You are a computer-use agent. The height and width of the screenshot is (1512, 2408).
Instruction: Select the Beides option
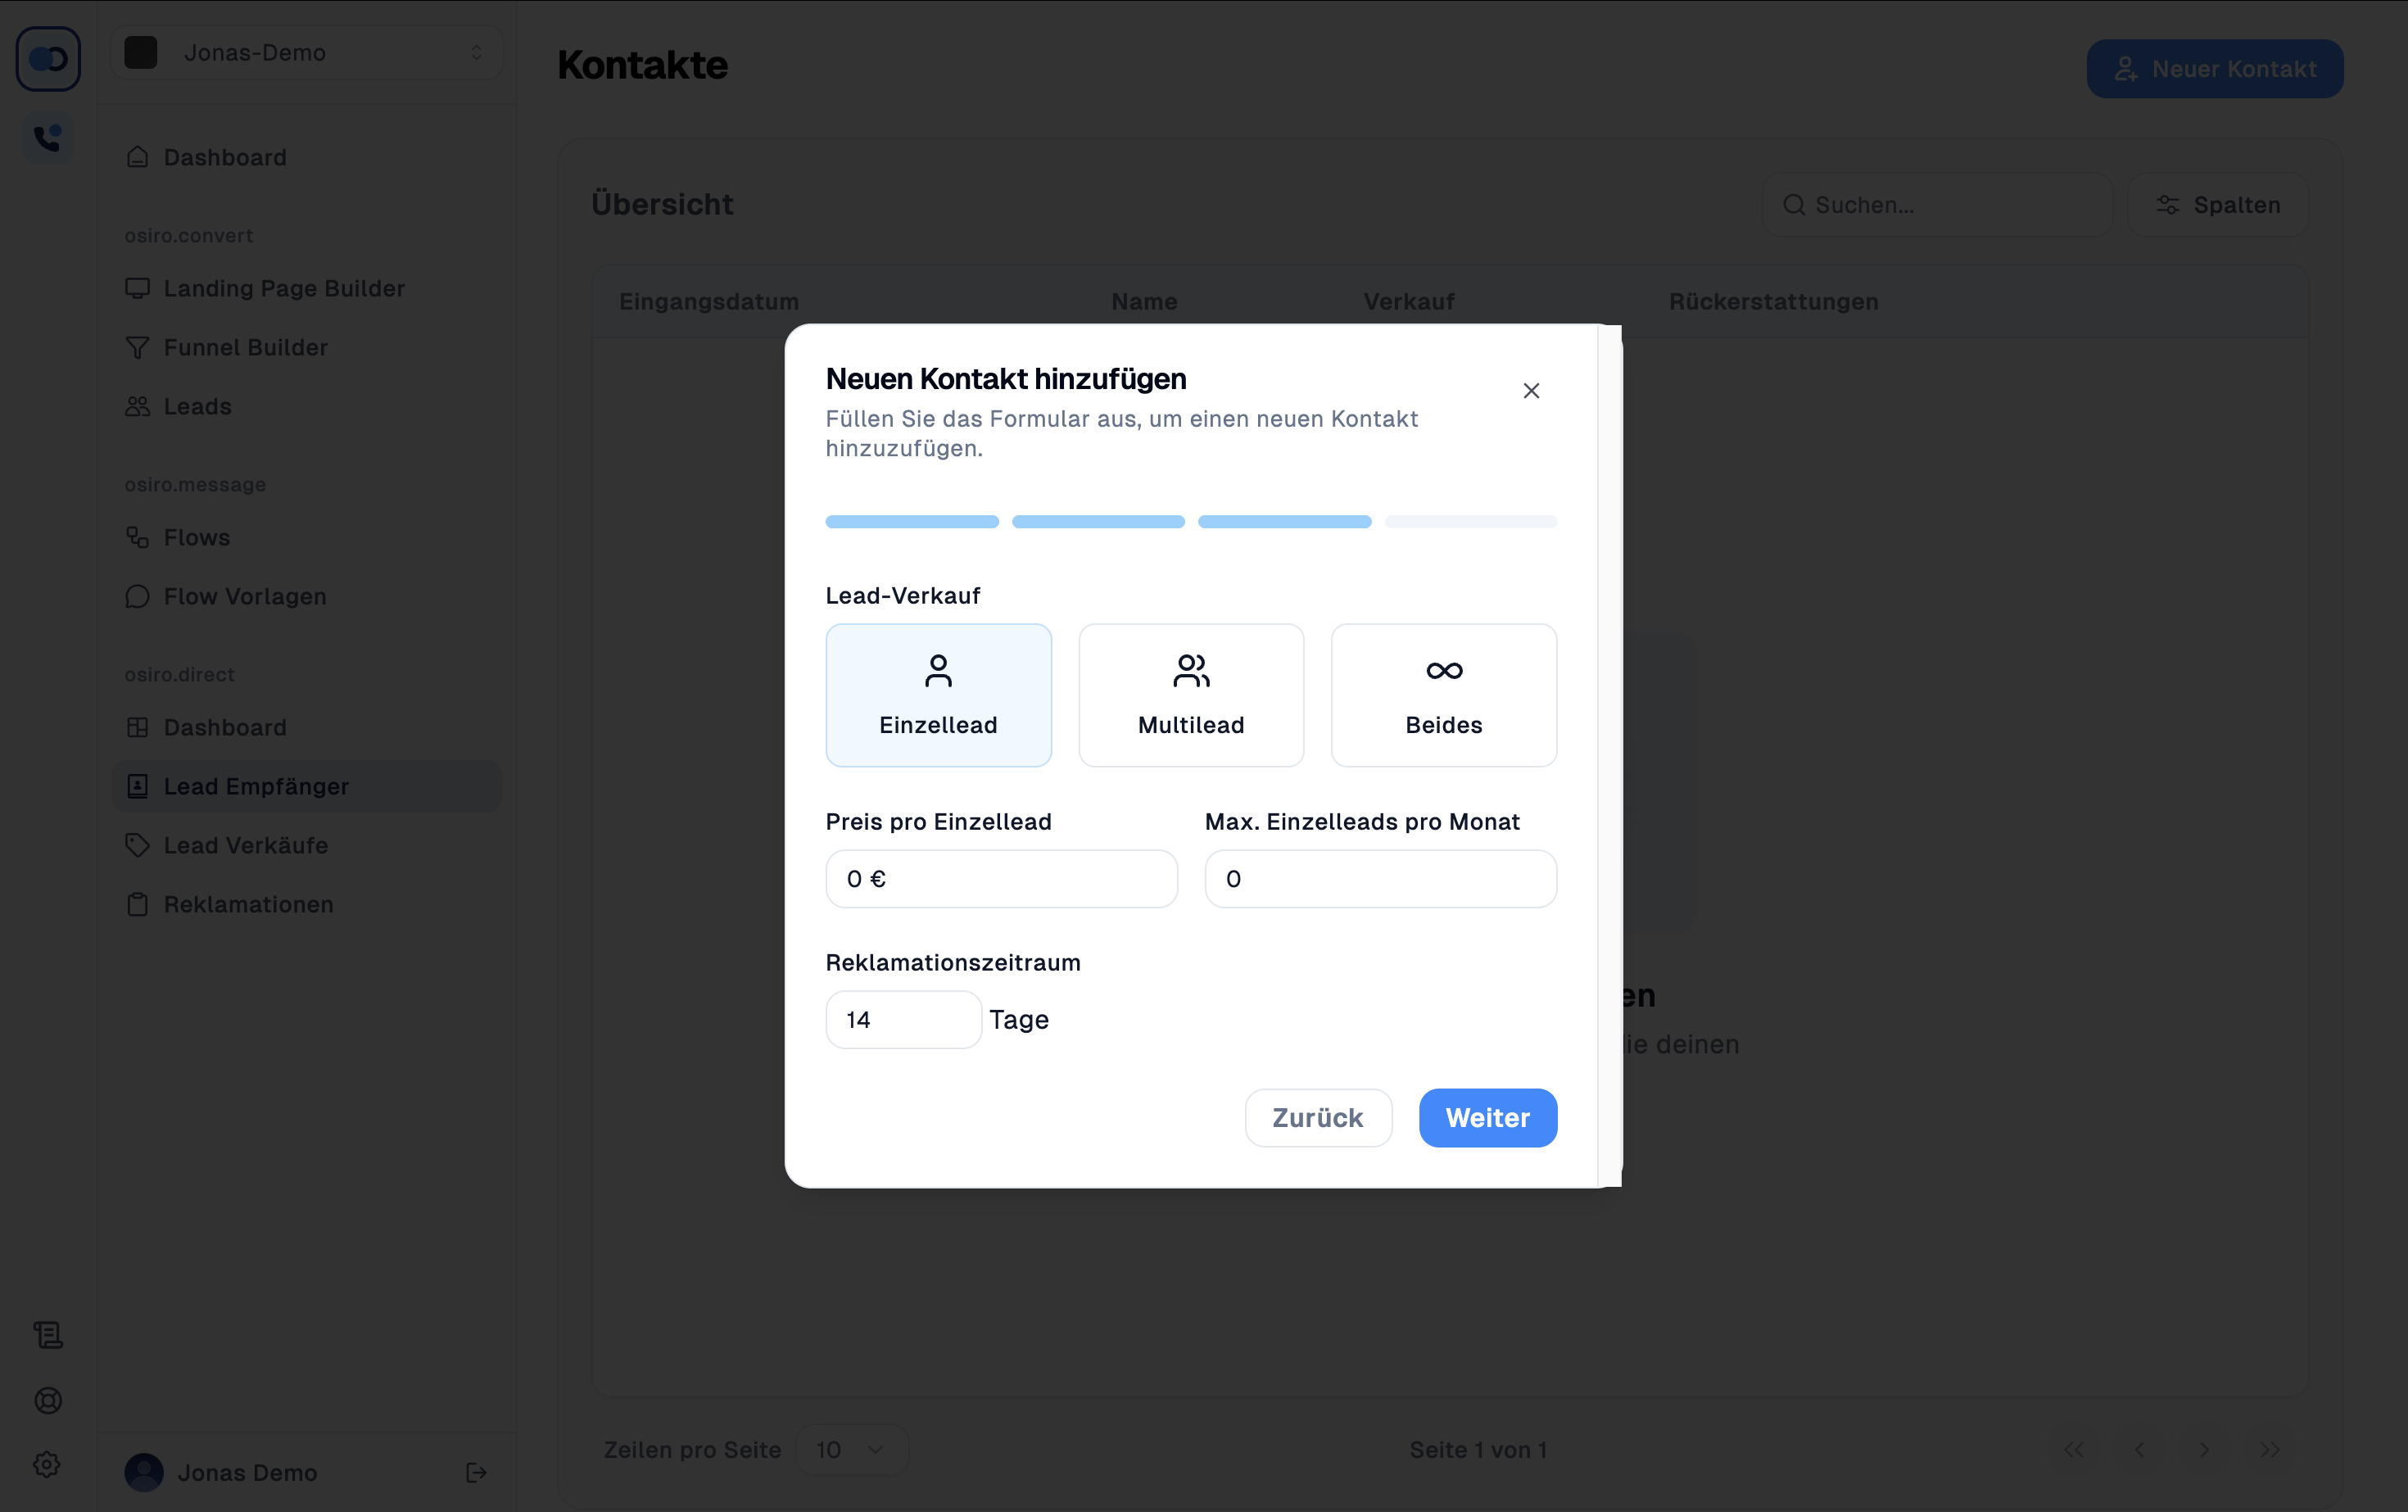pos(1443,695)
